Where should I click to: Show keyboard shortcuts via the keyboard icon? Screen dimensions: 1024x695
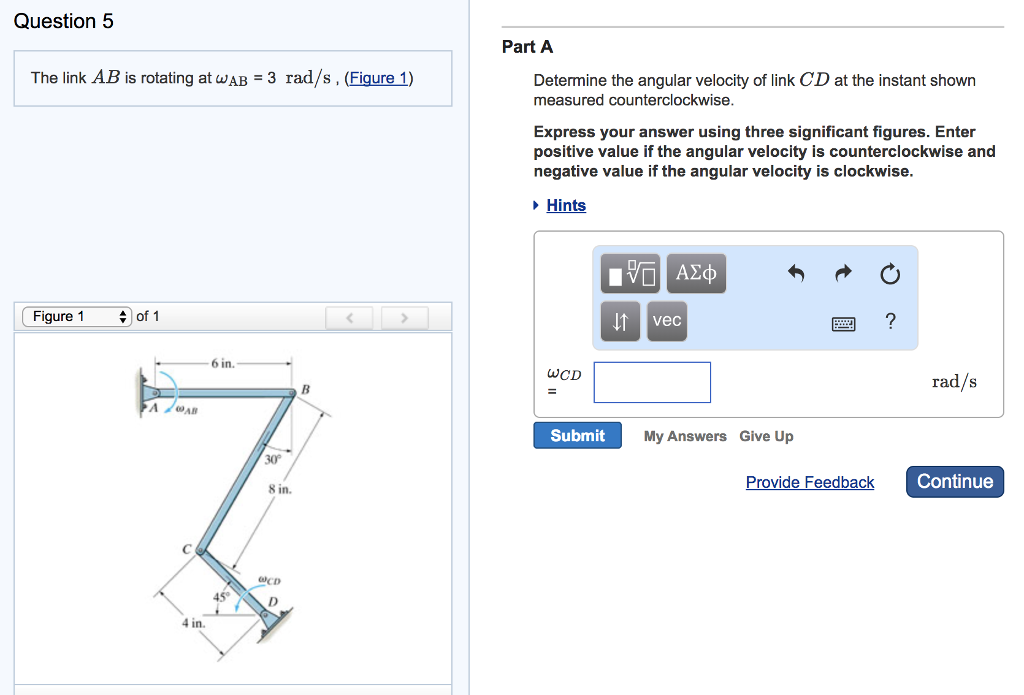843,322
